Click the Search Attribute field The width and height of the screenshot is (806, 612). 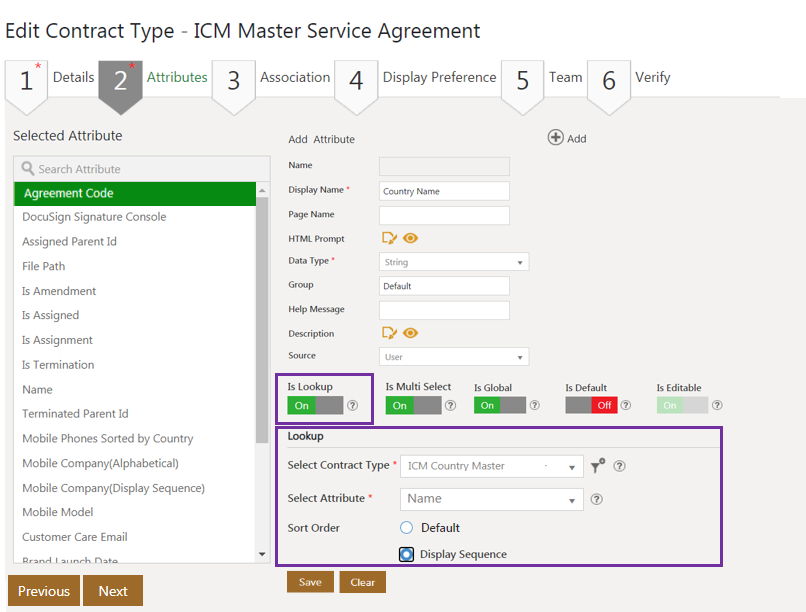(142, 169)
